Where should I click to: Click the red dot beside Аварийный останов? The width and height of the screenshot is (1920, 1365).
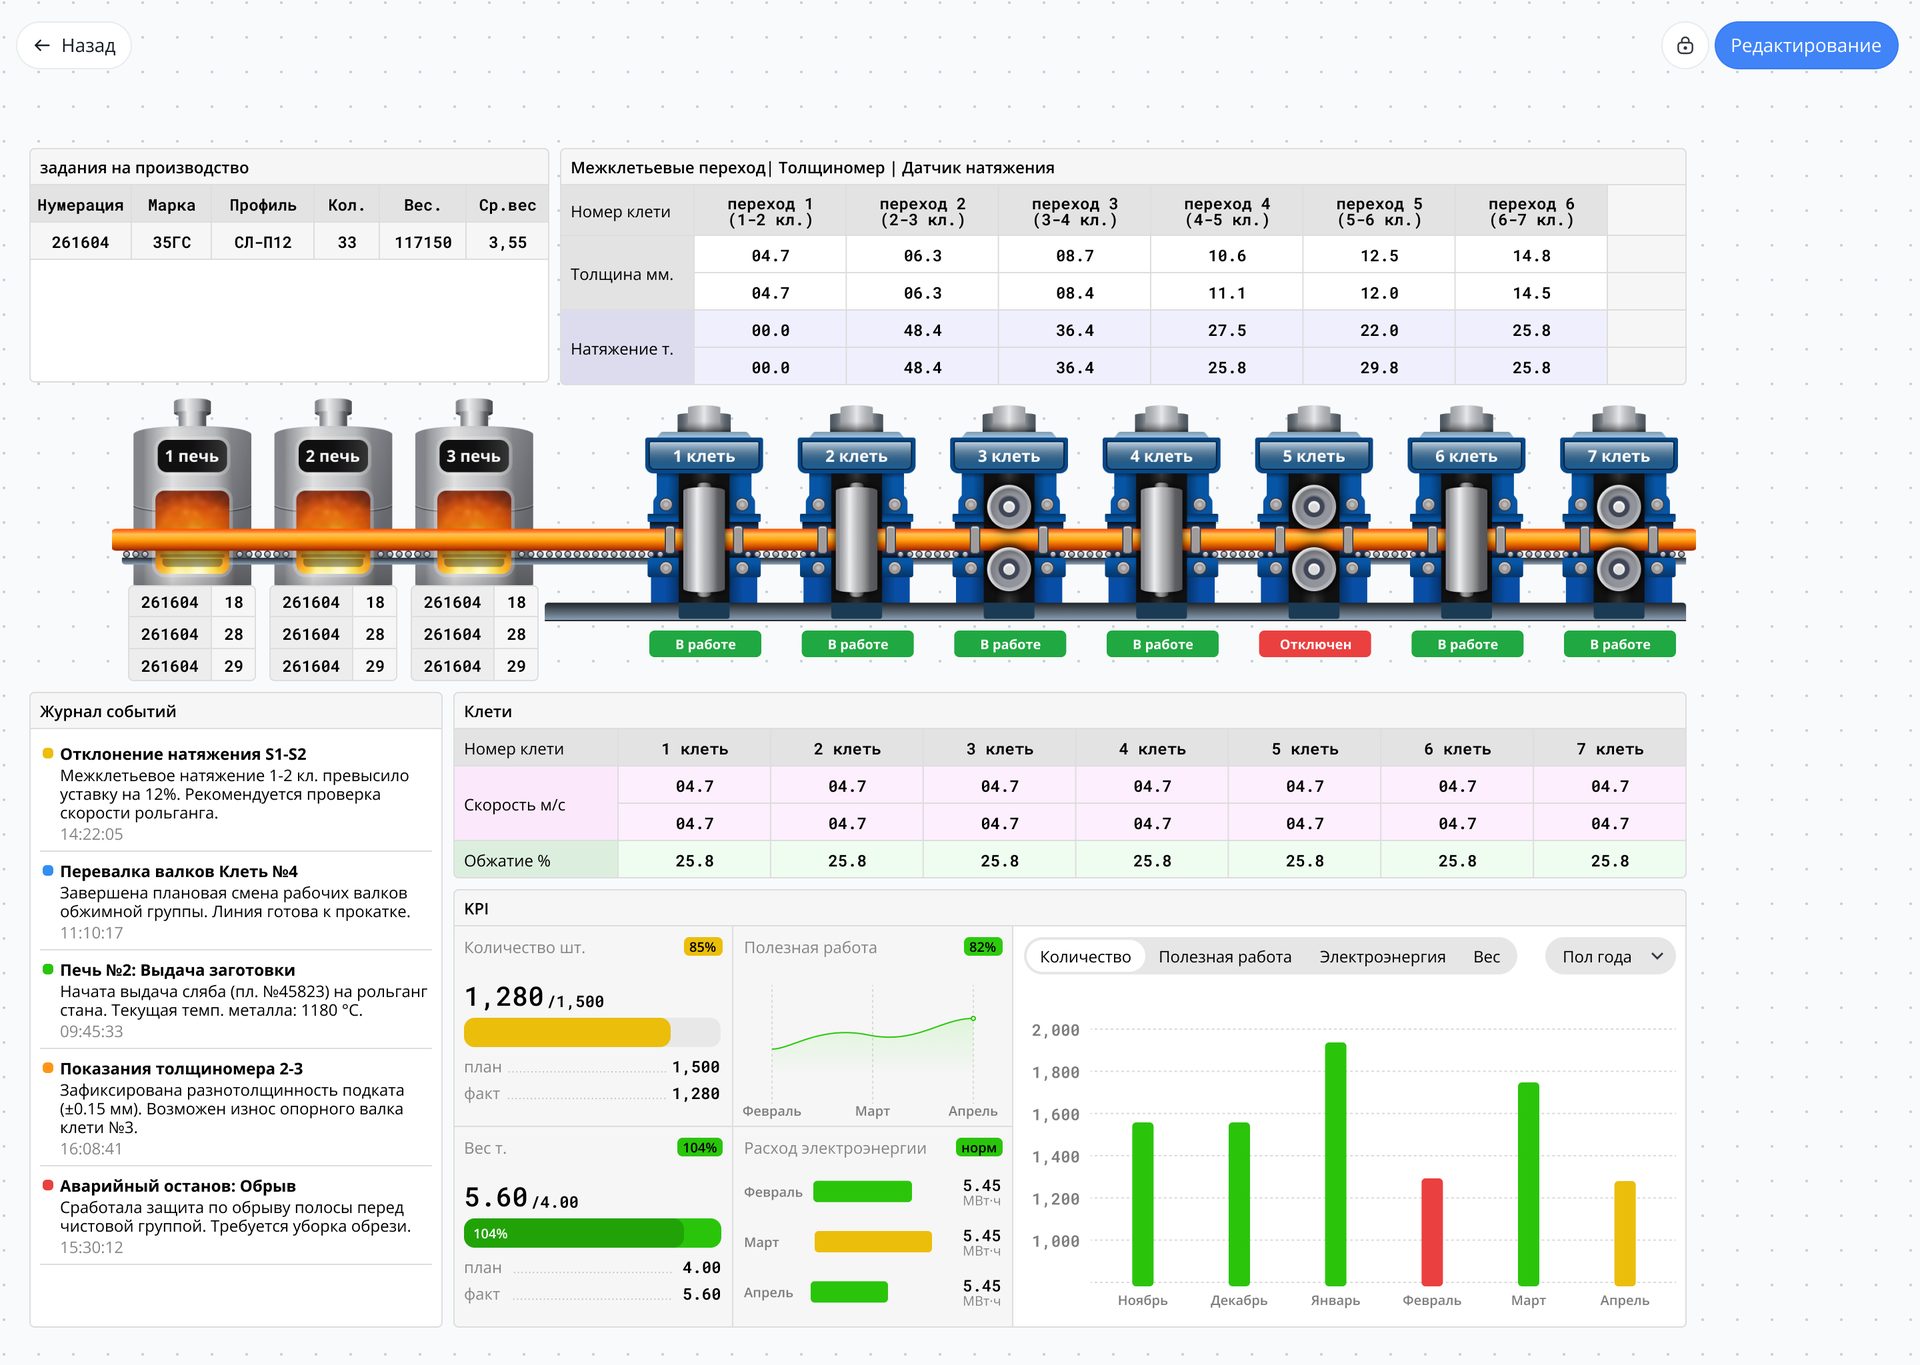click(x=48, y=1185)
